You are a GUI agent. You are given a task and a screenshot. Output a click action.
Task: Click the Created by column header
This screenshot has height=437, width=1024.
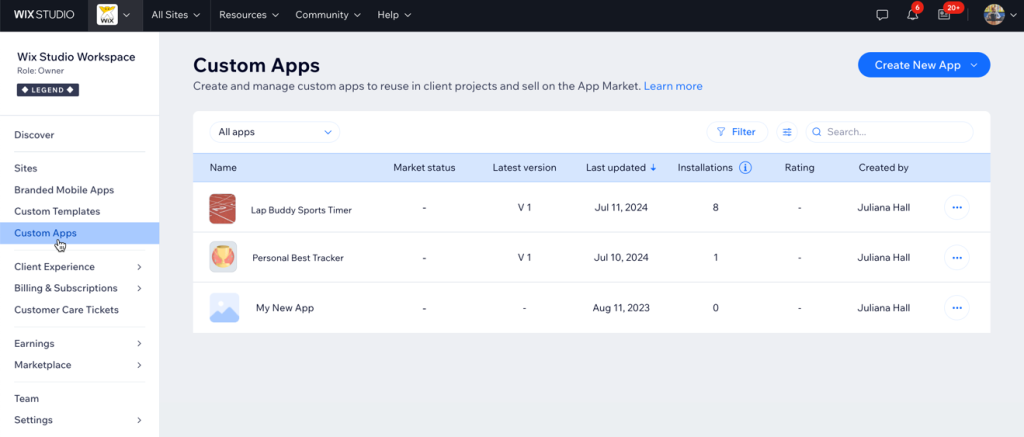click(884, 168)
